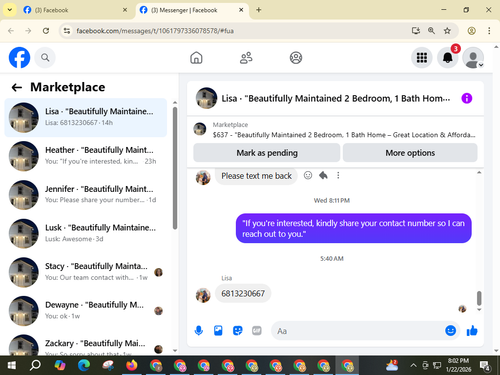Open the Chrome profile icon
Viewport: 500px width, 375px height.
471,31
